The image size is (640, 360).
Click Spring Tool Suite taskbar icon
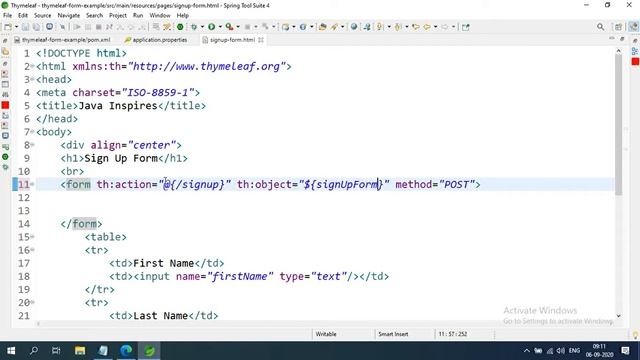[x=149, y=351]
